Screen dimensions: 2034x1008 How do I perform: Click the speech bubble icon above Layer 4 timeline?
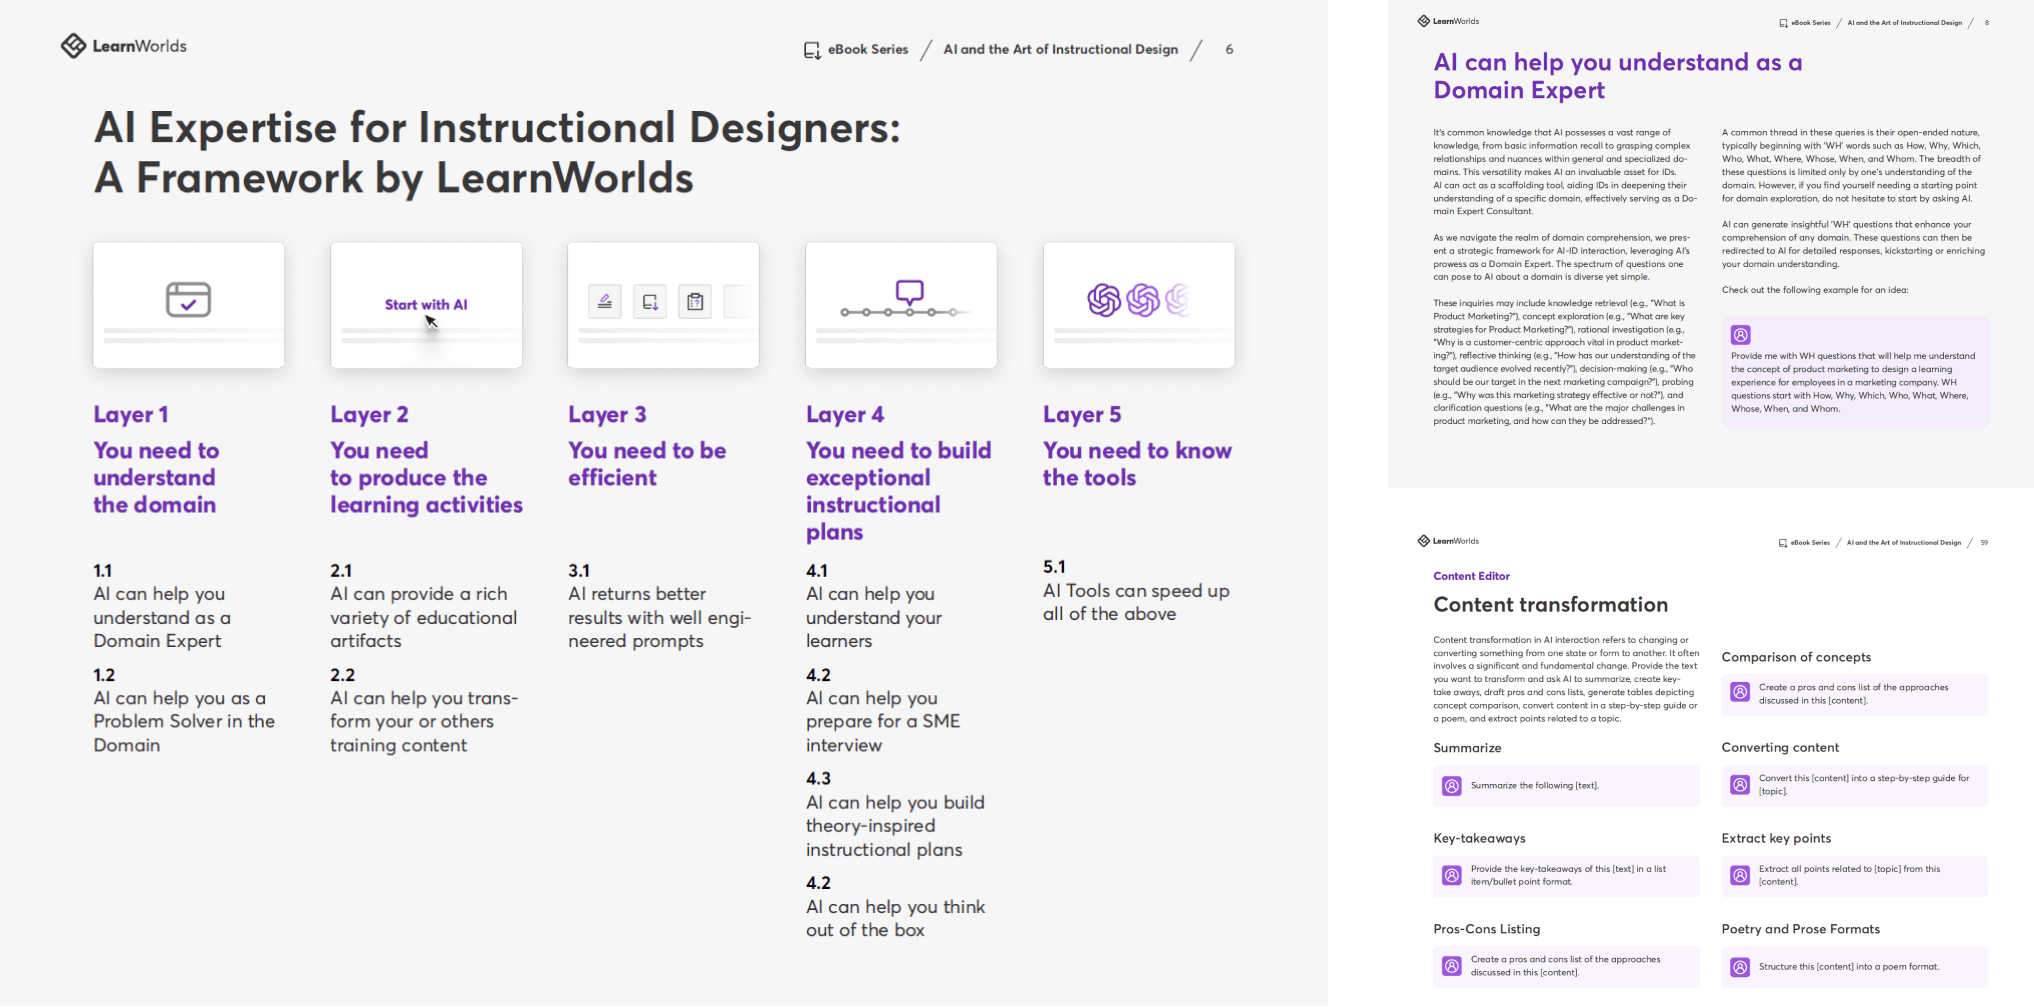pos(910,290)
